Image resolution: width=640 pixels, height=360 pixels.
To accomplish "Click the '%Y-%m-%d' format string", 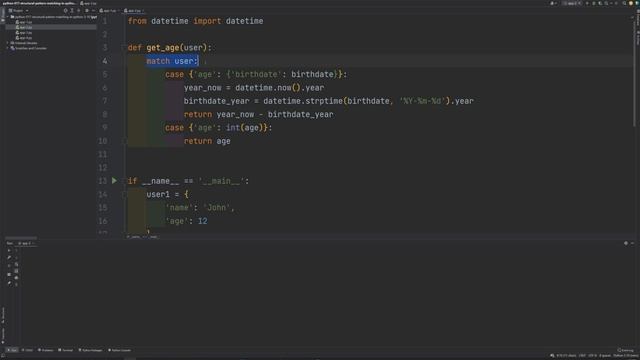I will point(422,101).
